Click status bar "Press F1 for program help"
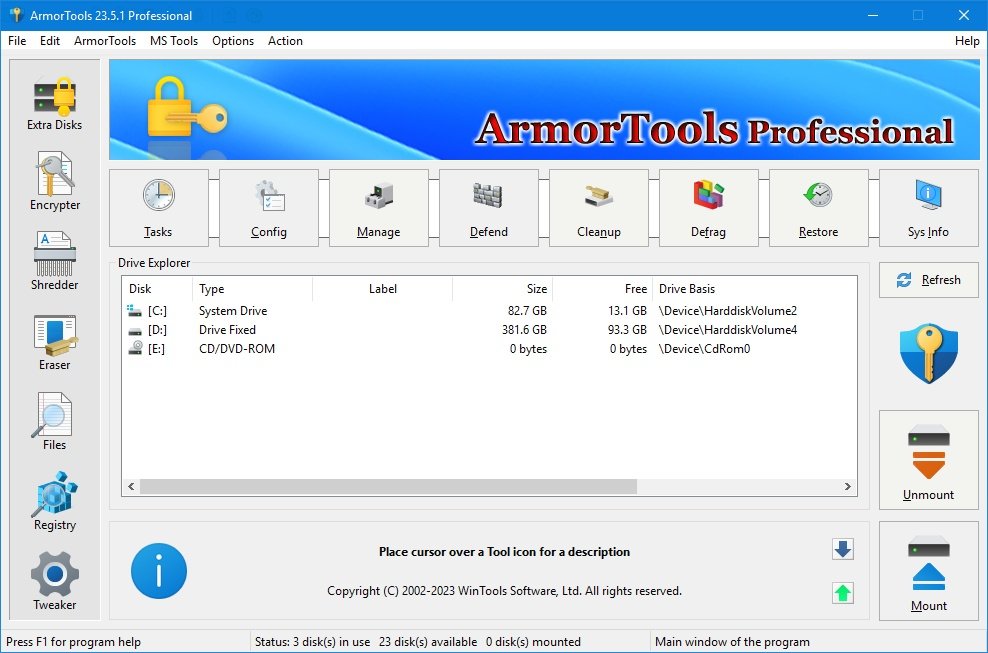Screen dimensions: 988x653 (73, 642)
